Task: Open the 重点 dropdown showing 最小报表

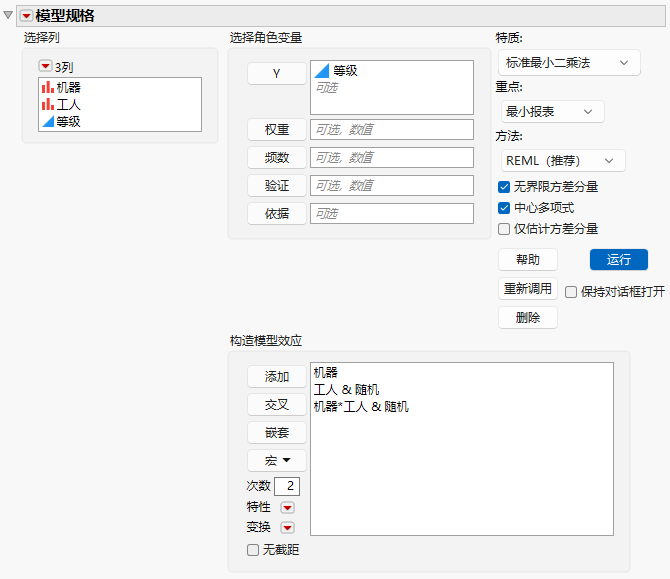Action: [552, 112]
